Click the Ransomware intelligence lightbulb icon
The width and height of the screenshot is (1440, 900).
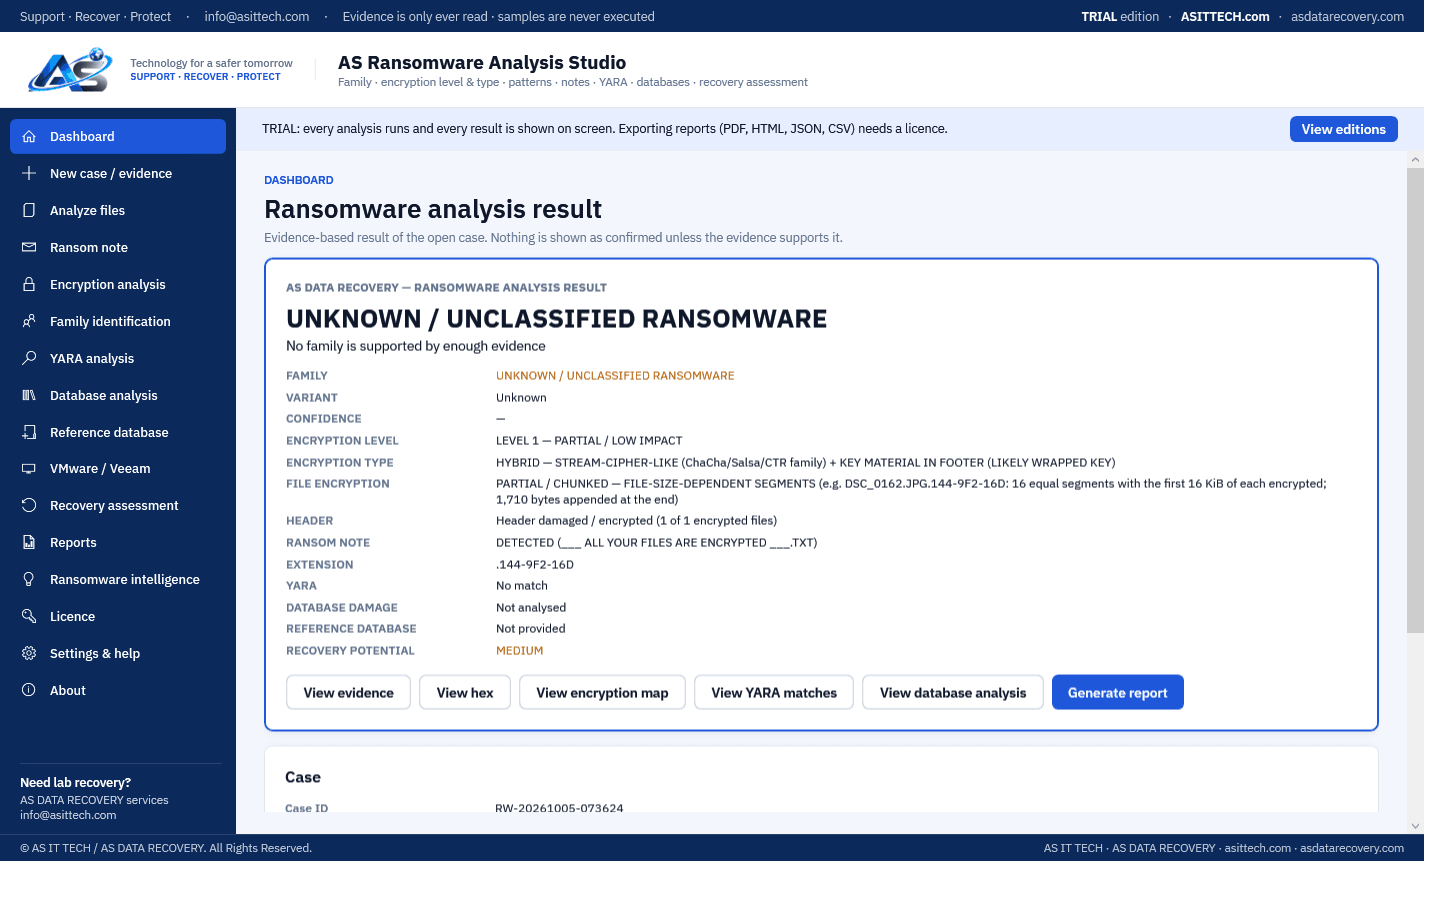[x=29, y=580]
